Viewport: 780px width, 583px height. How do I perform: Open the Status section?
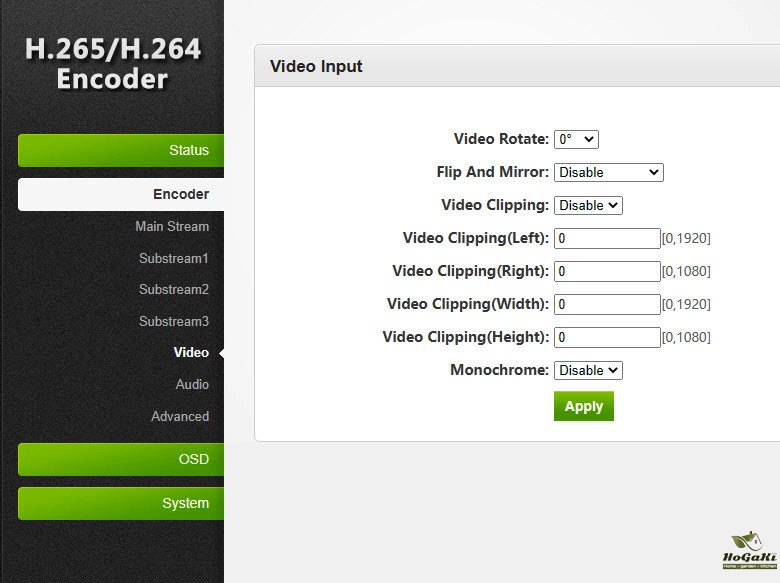click(121, 150)
